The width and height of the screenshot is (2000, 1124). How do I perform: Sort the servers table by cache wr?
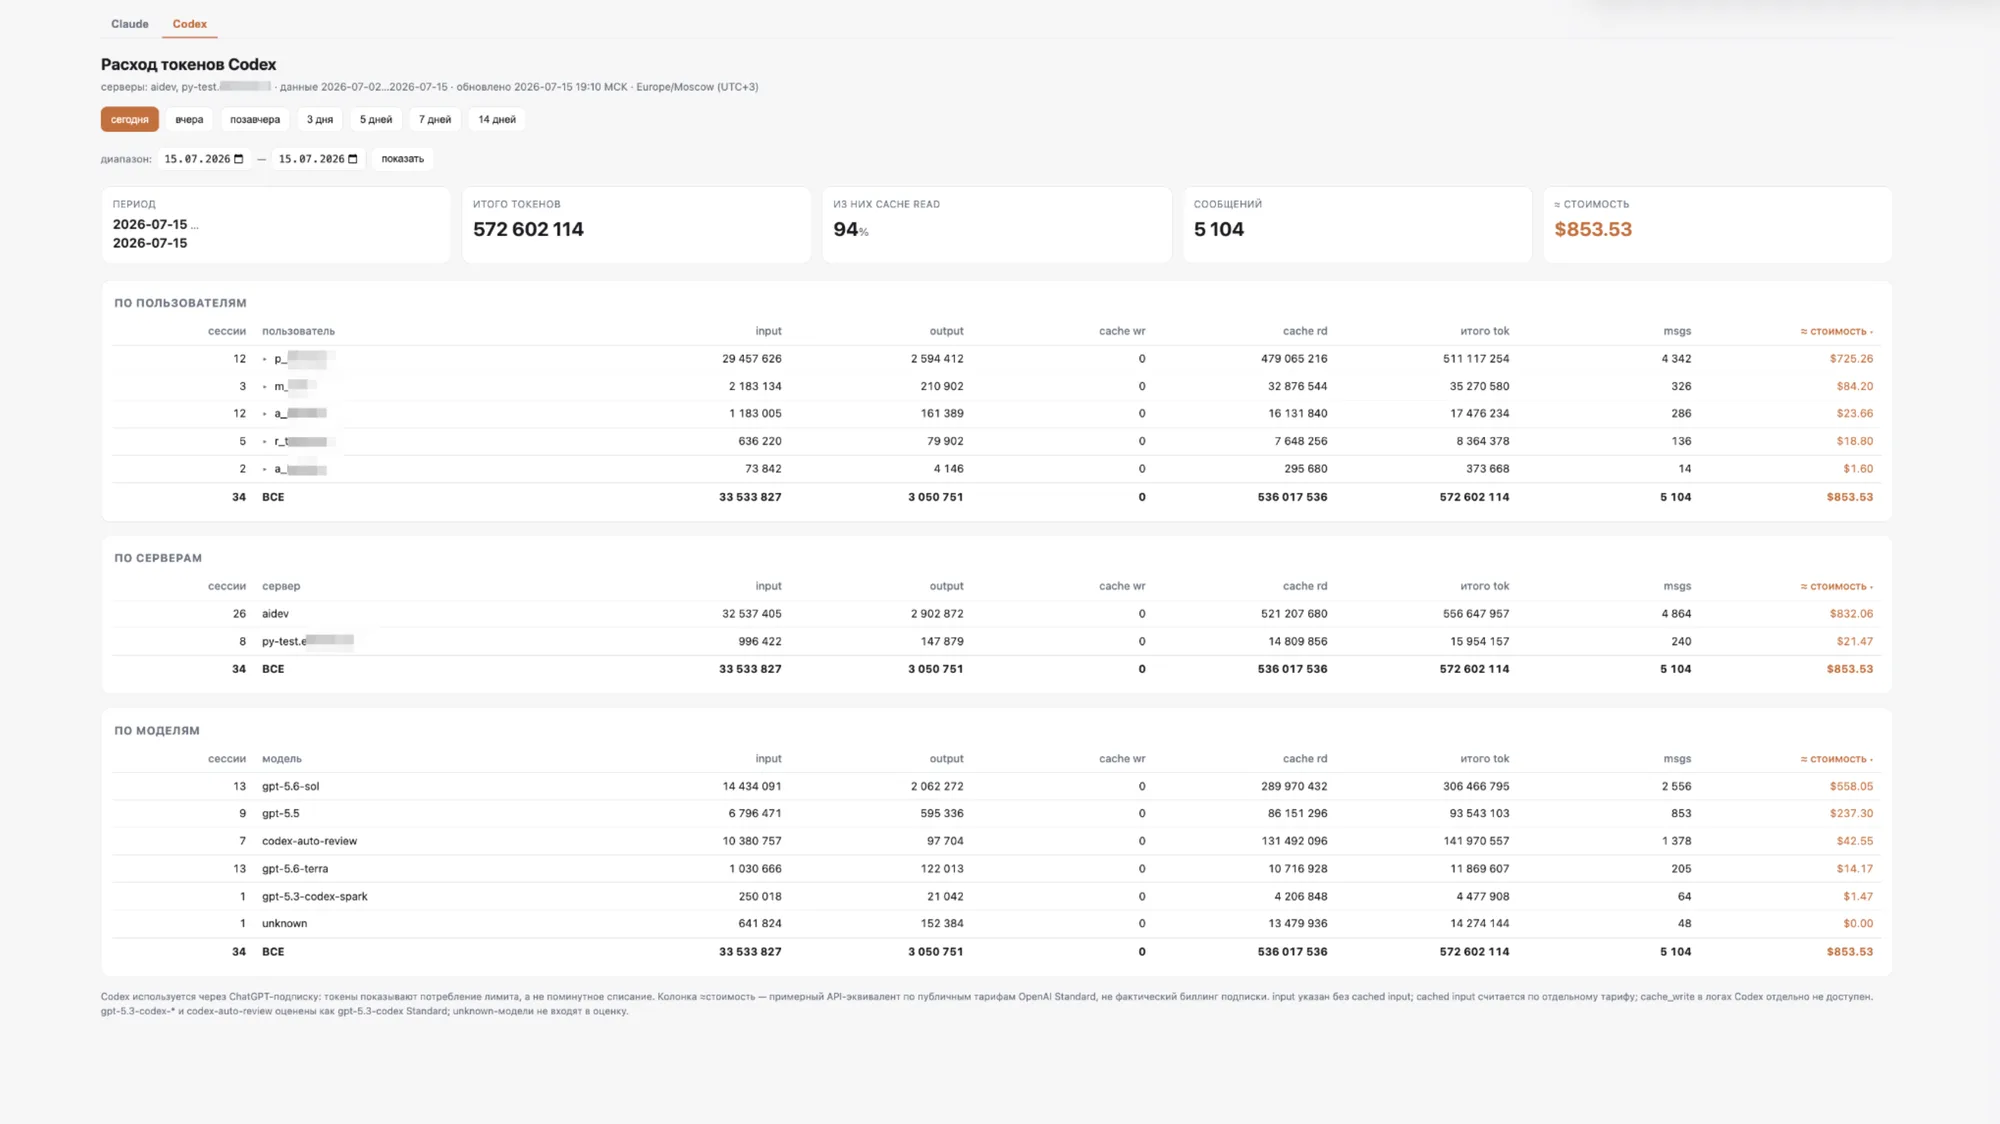[x=1122, y=586]
